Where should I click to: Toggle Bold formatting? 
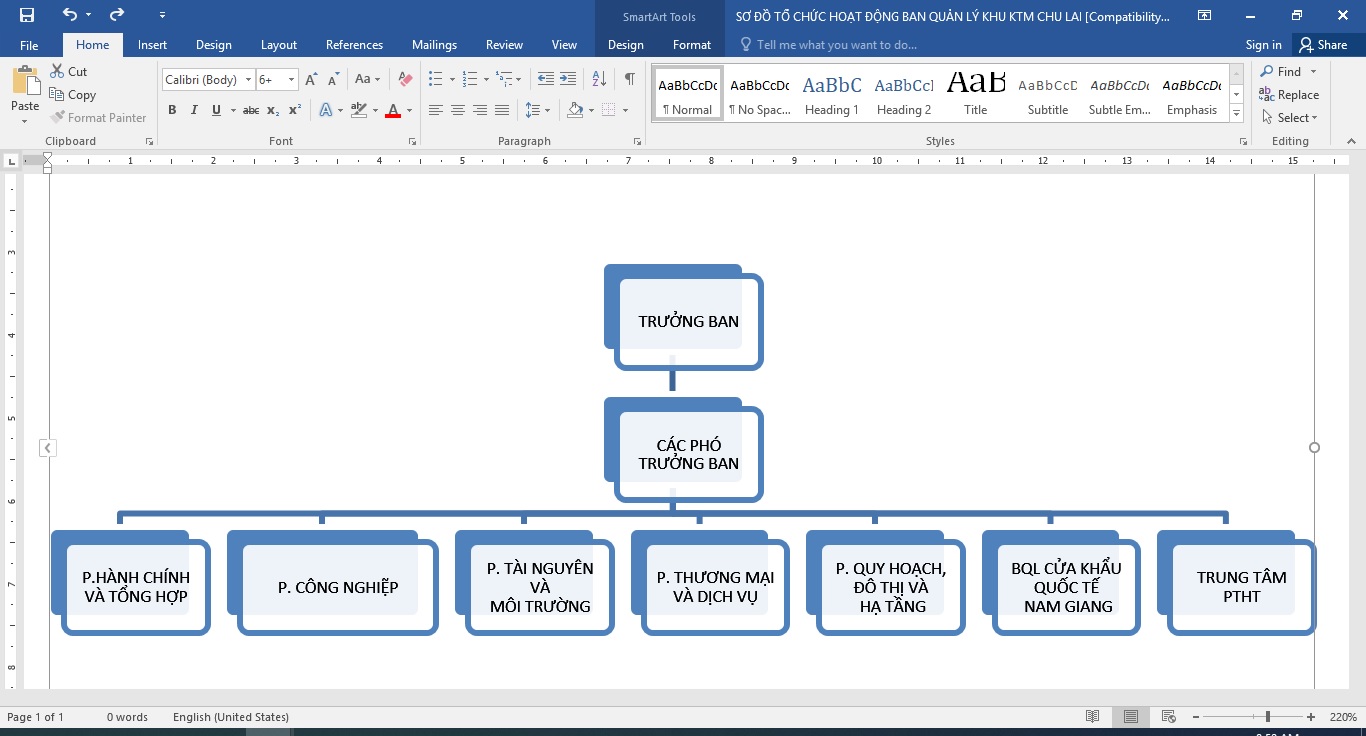(172, 110)
